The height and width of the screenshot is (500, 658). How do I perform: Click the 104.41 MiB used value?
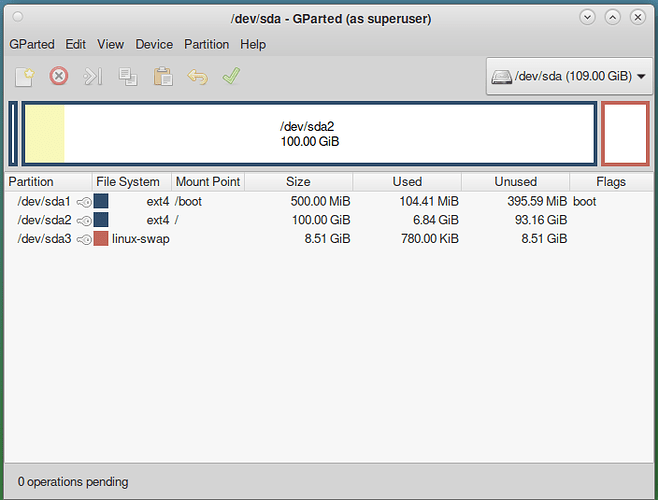[x=429, y=202]
